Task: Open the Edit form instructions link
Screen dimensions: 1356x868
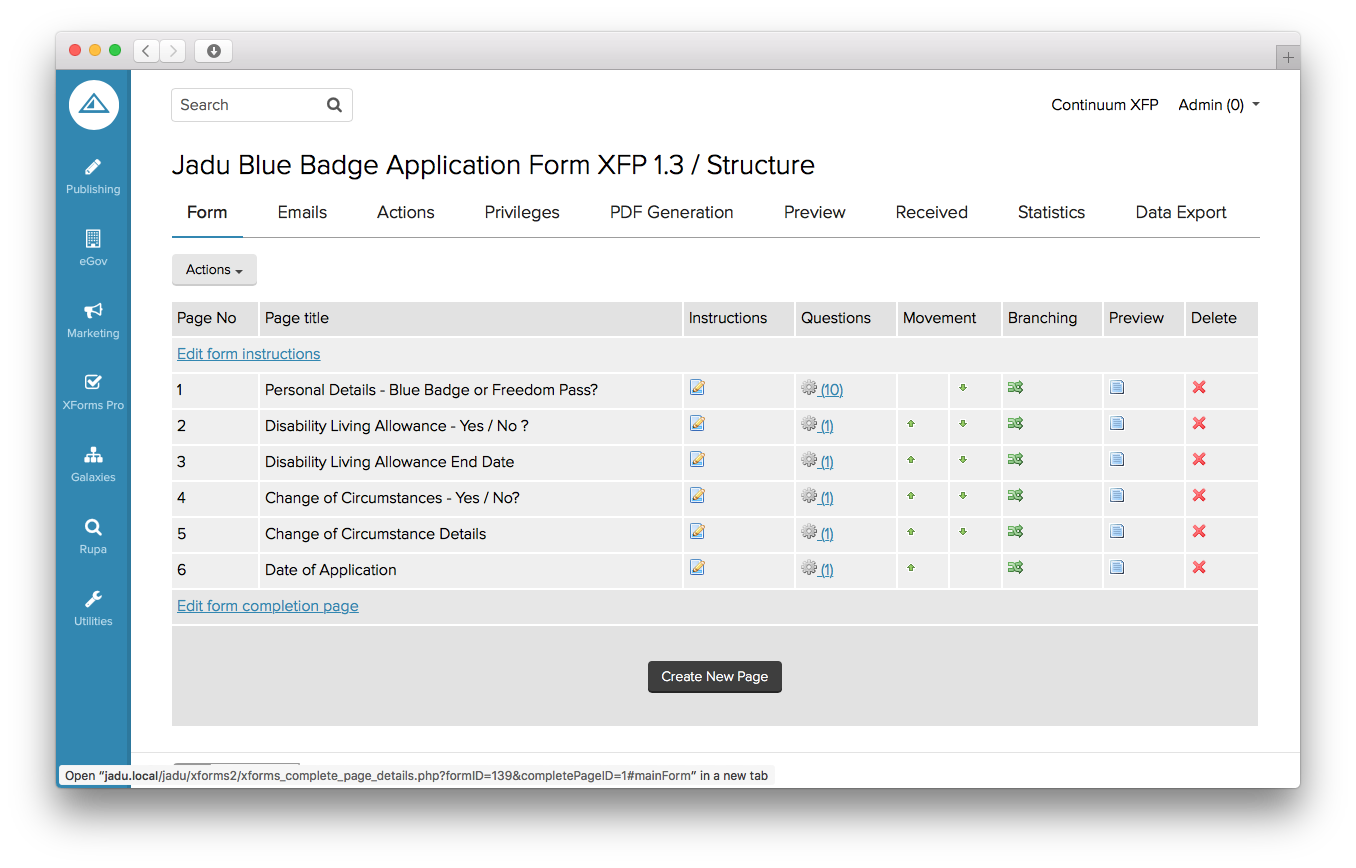Action: coord(248,354)
